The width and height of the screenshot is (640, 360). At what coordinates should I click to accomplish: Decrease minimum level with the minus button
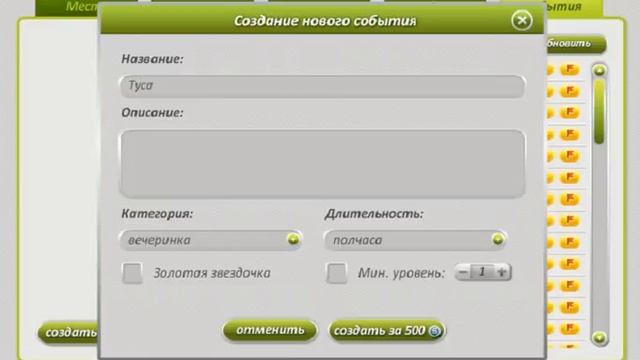point(463,272)
